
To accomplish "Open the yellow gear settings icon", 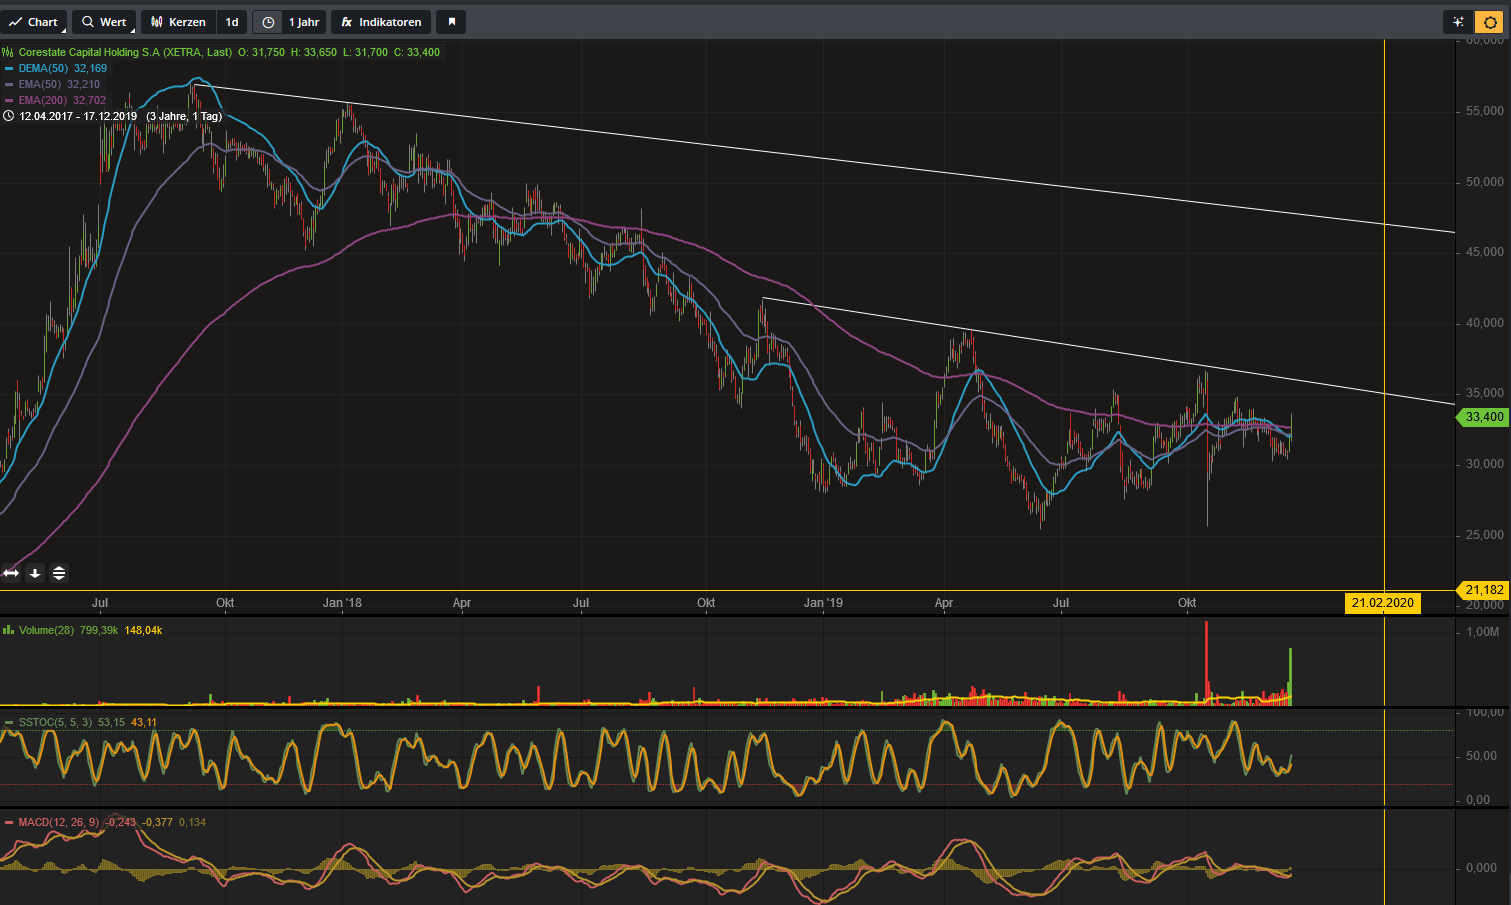I will [1490, 21].
